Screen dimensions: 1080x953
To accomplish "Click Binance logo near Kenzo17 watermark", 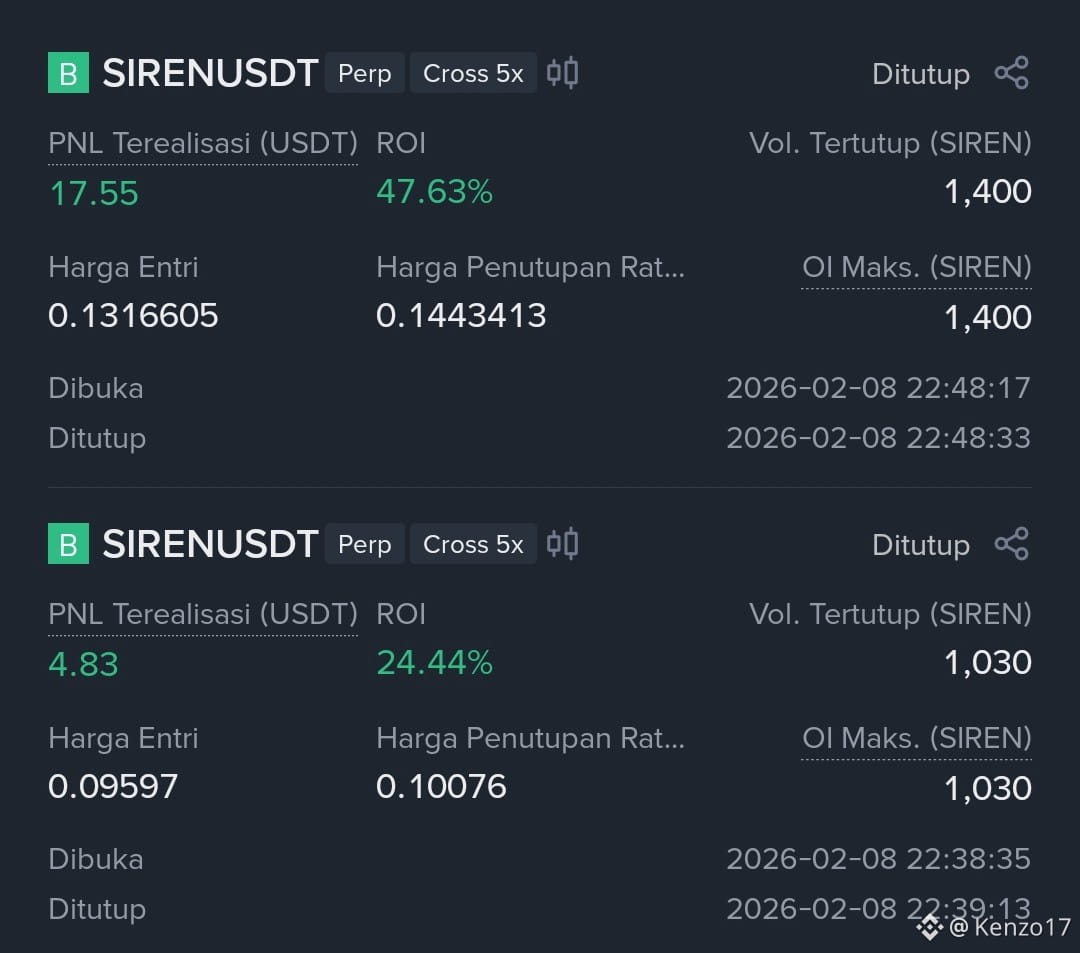I will point(930,927).
